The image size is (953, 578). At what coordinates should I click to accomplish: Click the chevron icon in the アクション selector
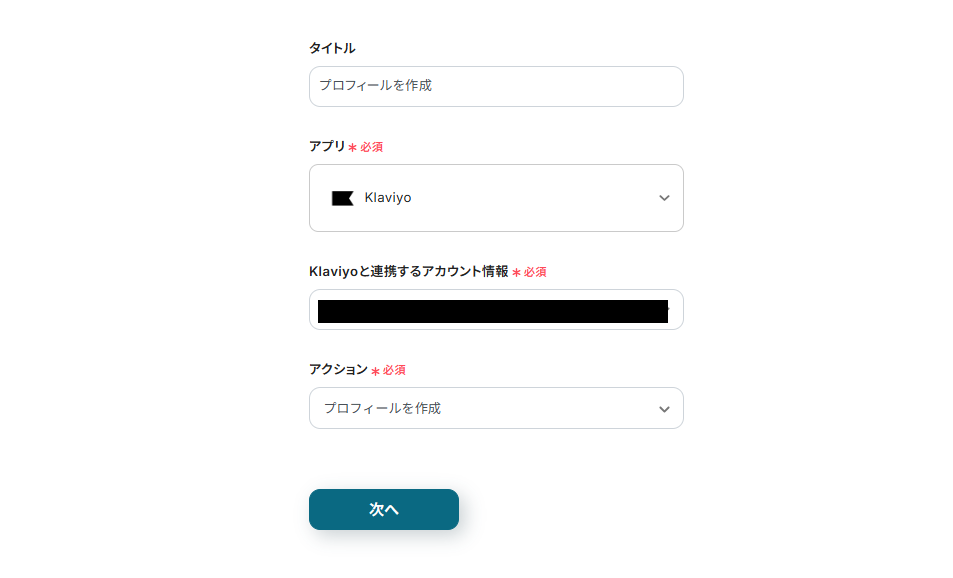click(663, 408)
